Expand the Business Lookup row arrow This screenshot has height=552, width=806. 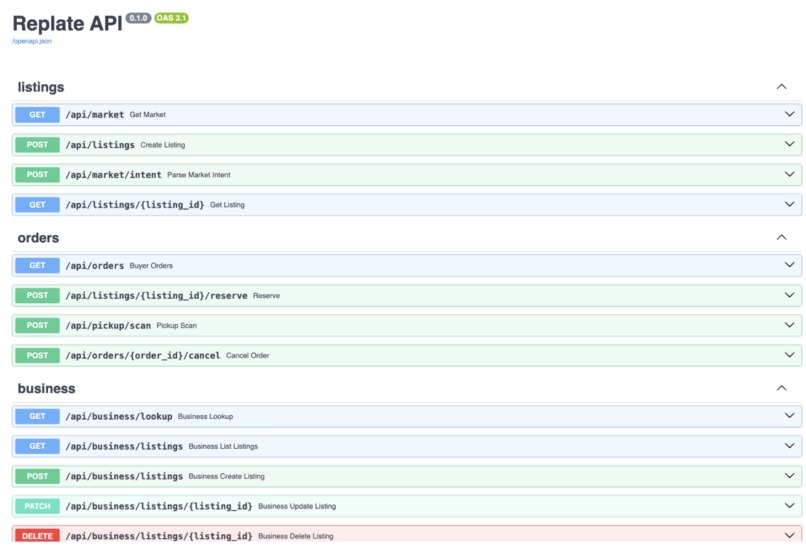pos(790,415)
